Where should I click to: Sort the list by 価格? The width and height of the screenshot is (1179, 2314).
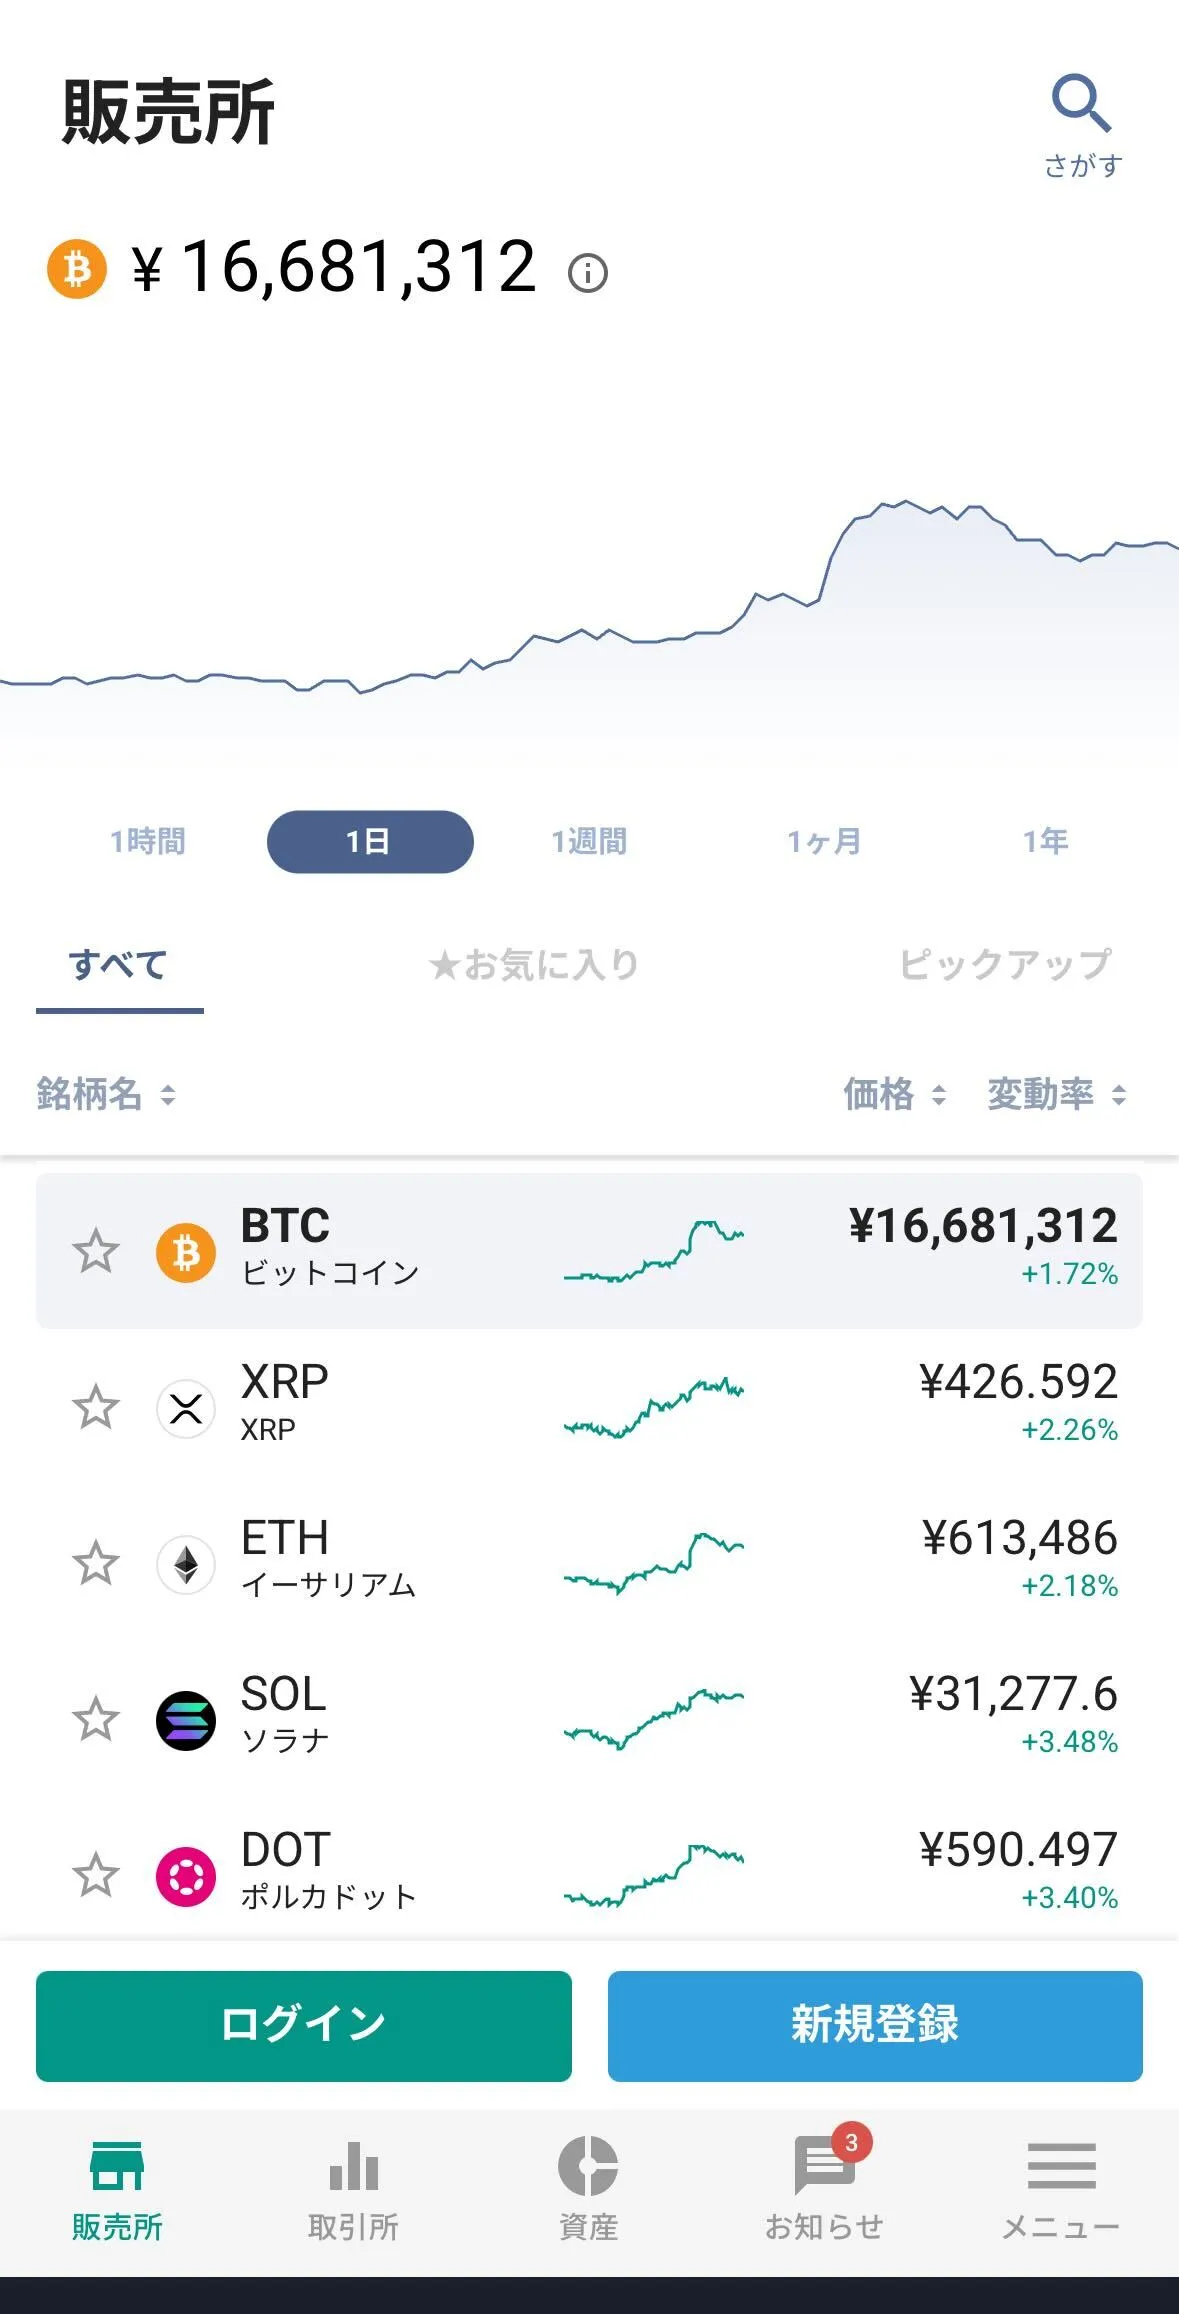click(894, 1094)
